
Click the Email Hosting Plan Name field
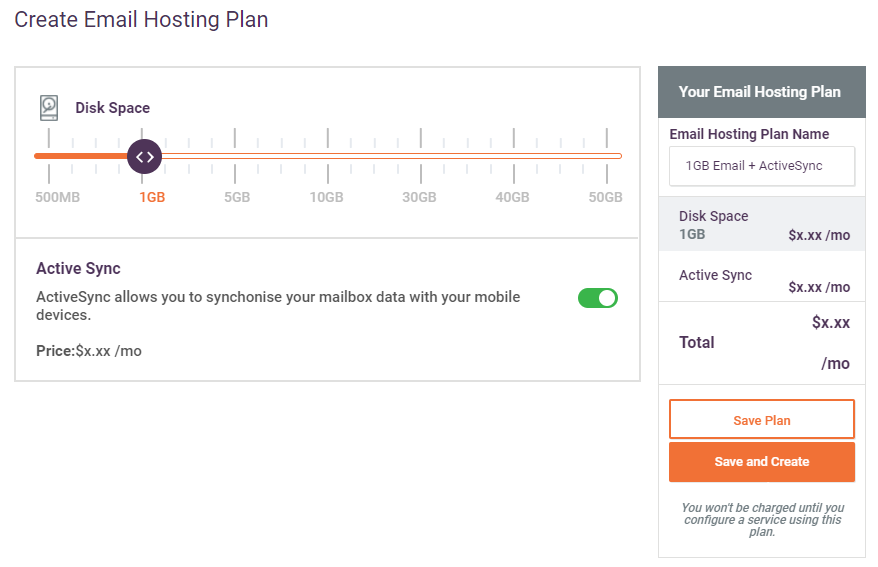(762, 166)
